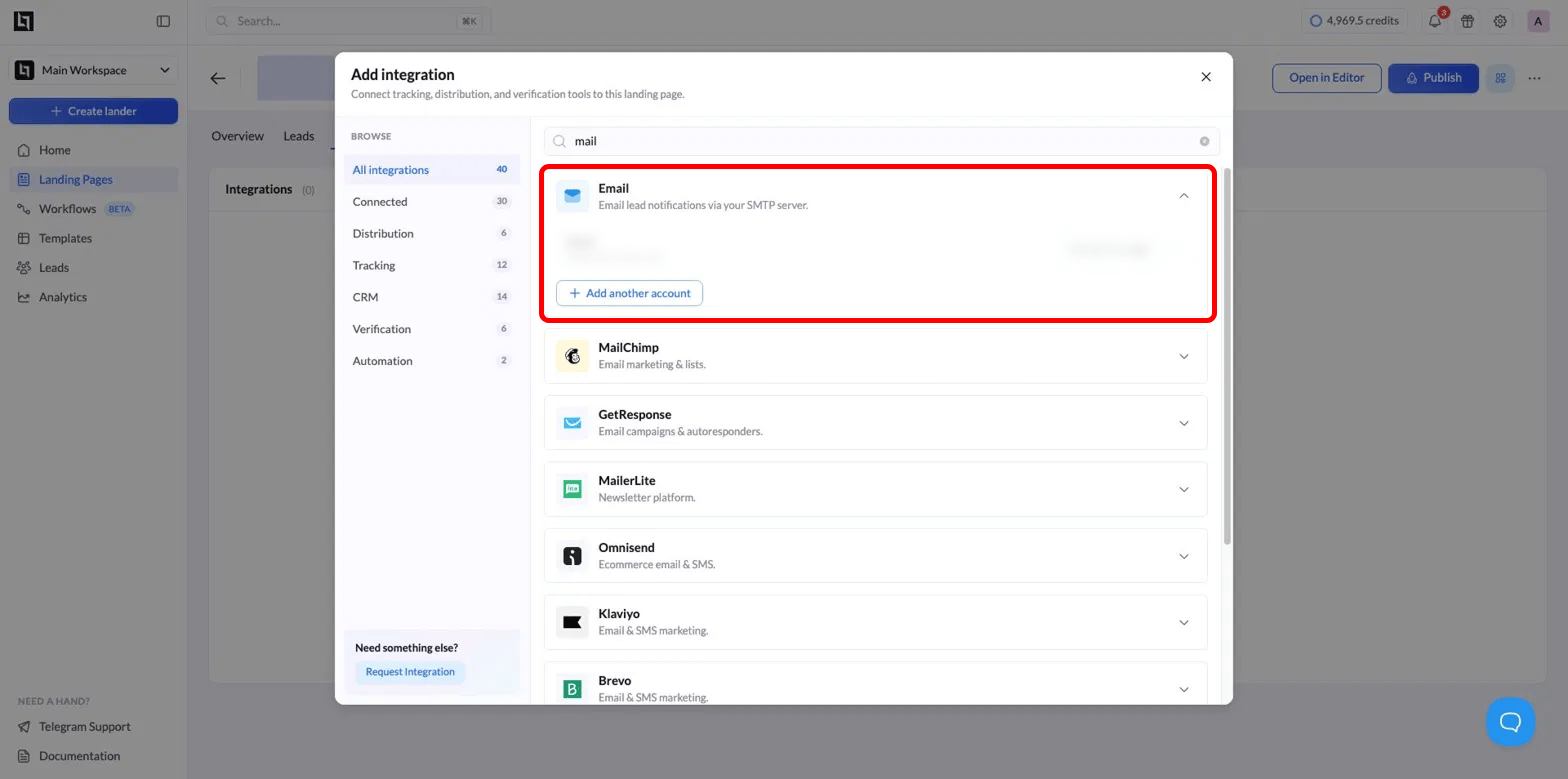1568x779 pixels.
Task: Open the Main Workspace dropdown
Action: click(x=93, y=70)
